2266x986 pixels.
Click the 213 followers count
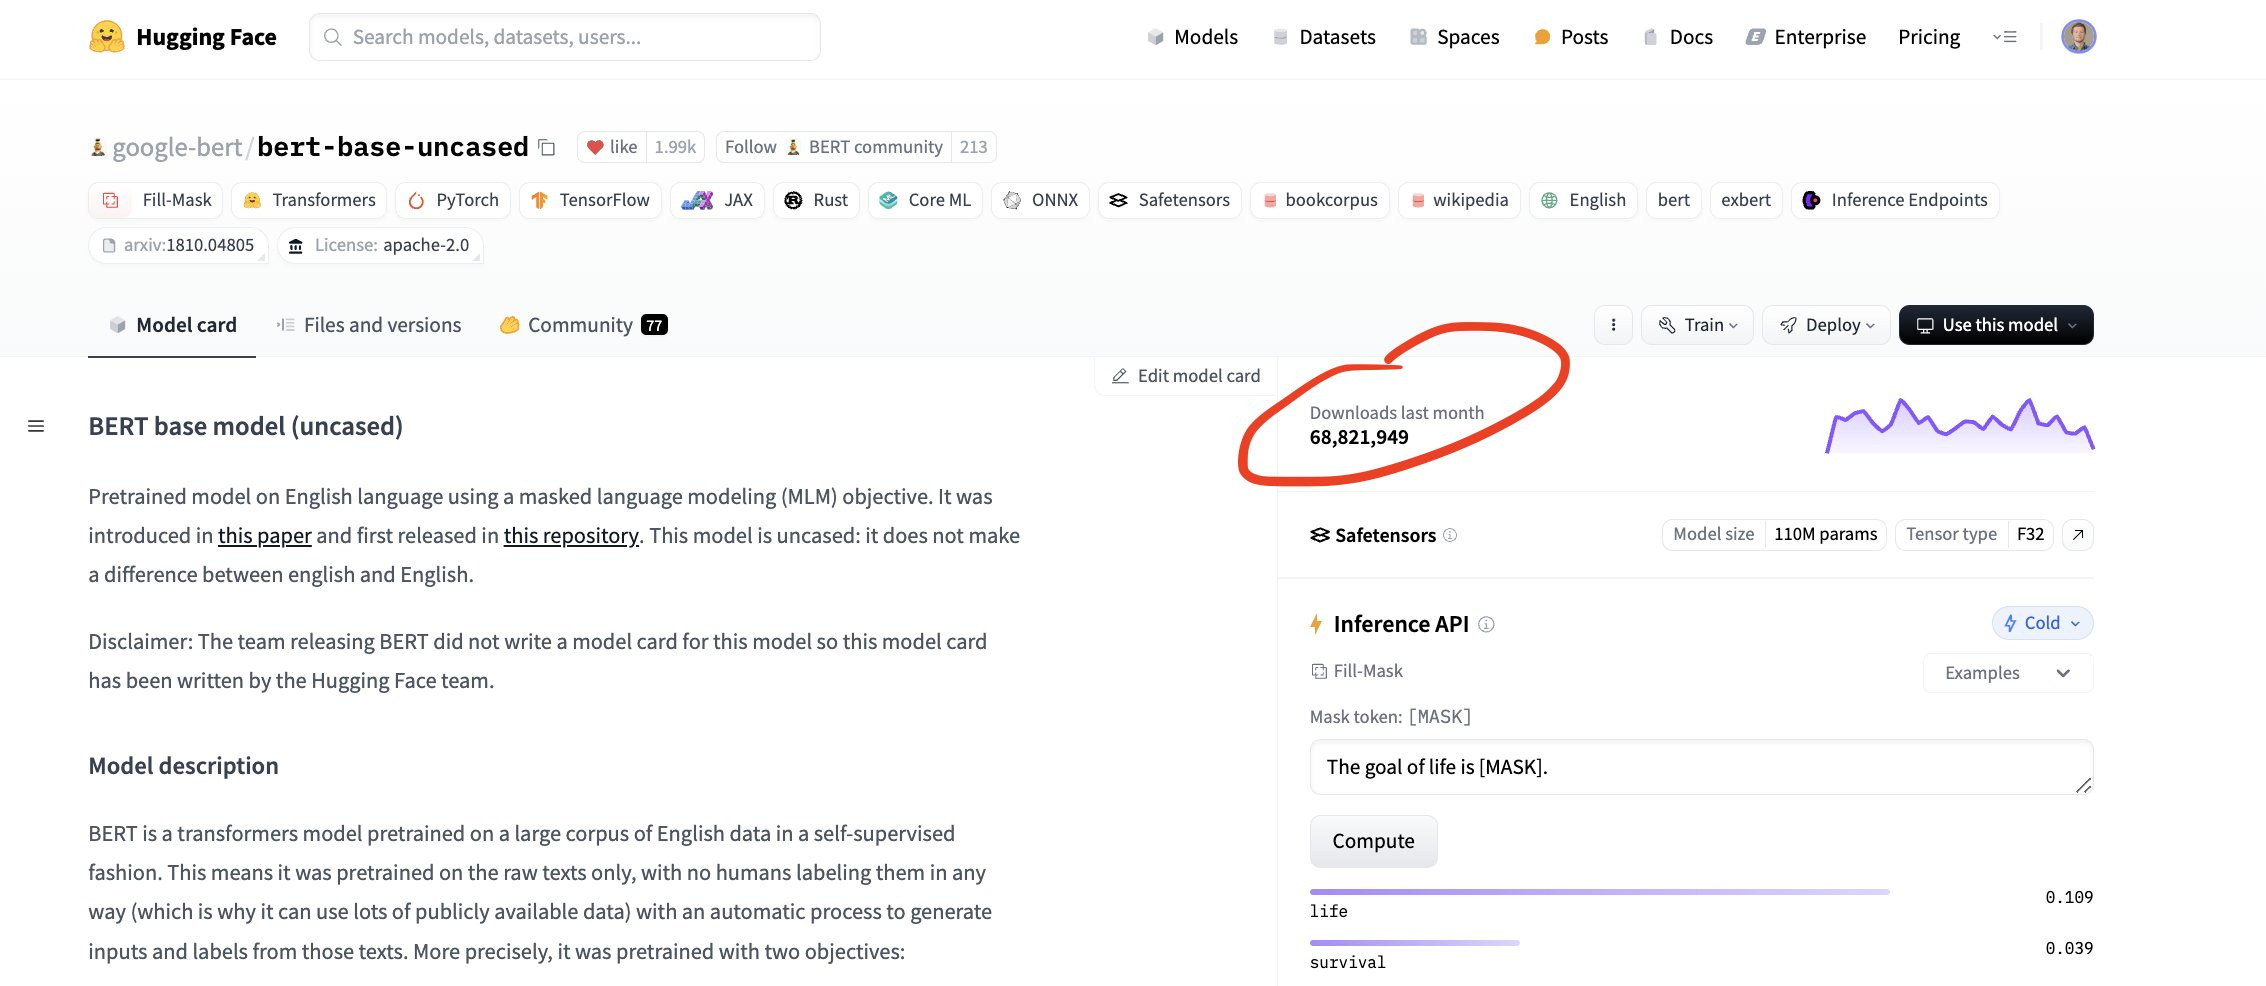973,147
